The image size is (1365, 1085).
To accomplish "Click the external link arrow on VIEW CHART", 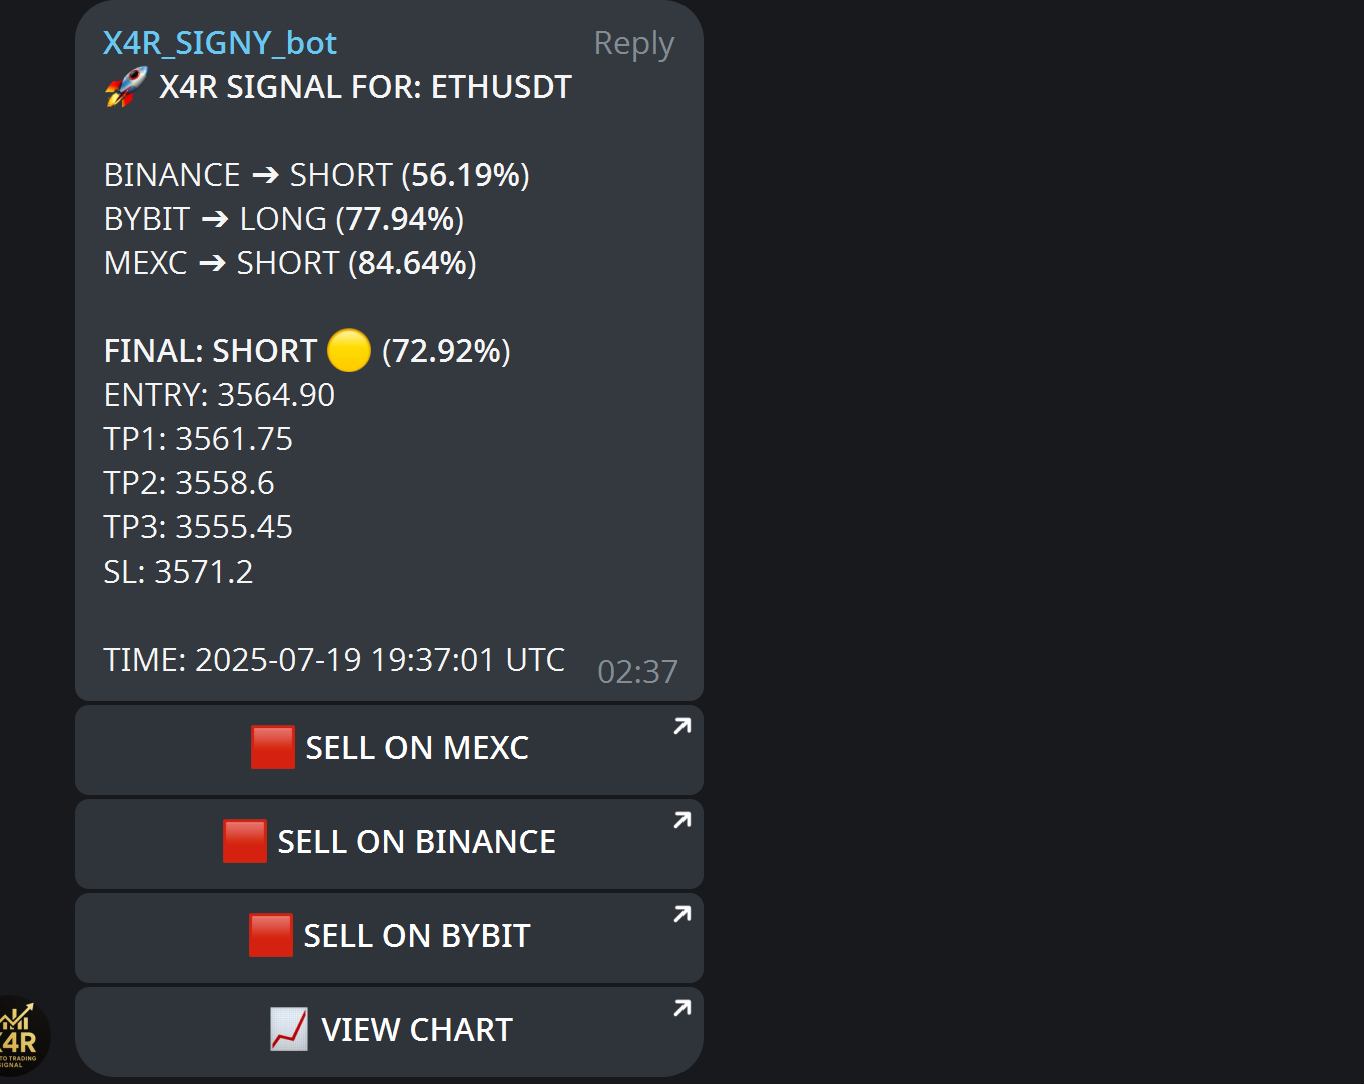I will [682, 1008].
